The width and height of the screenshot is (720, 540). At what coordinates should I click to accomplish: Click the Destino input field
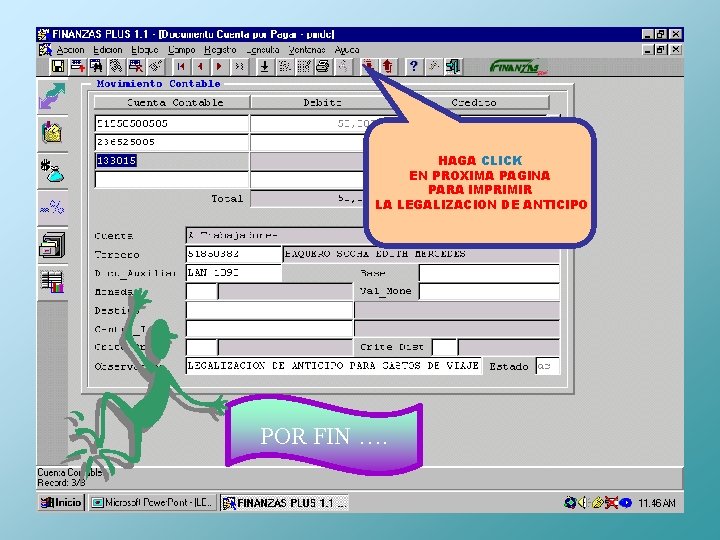(269, 310)
